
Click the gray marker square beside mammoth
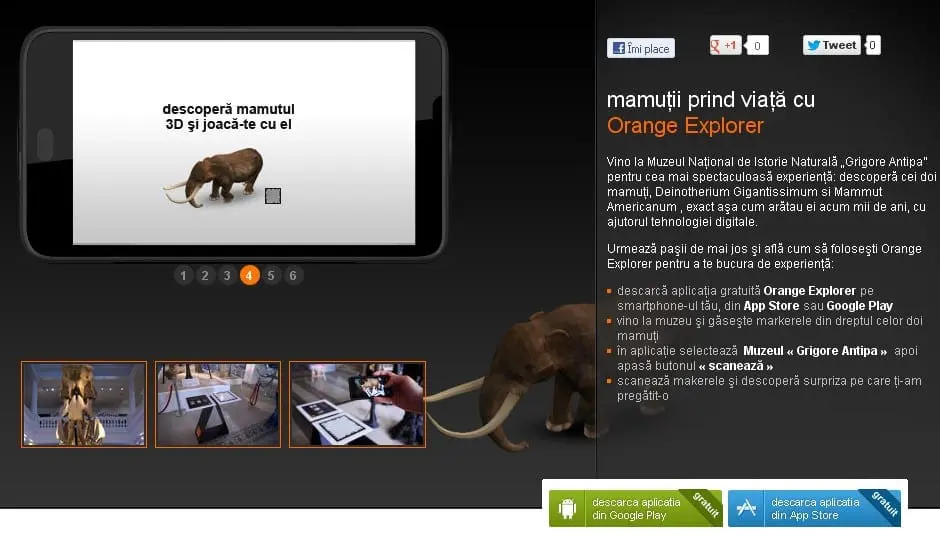[273, 196]
